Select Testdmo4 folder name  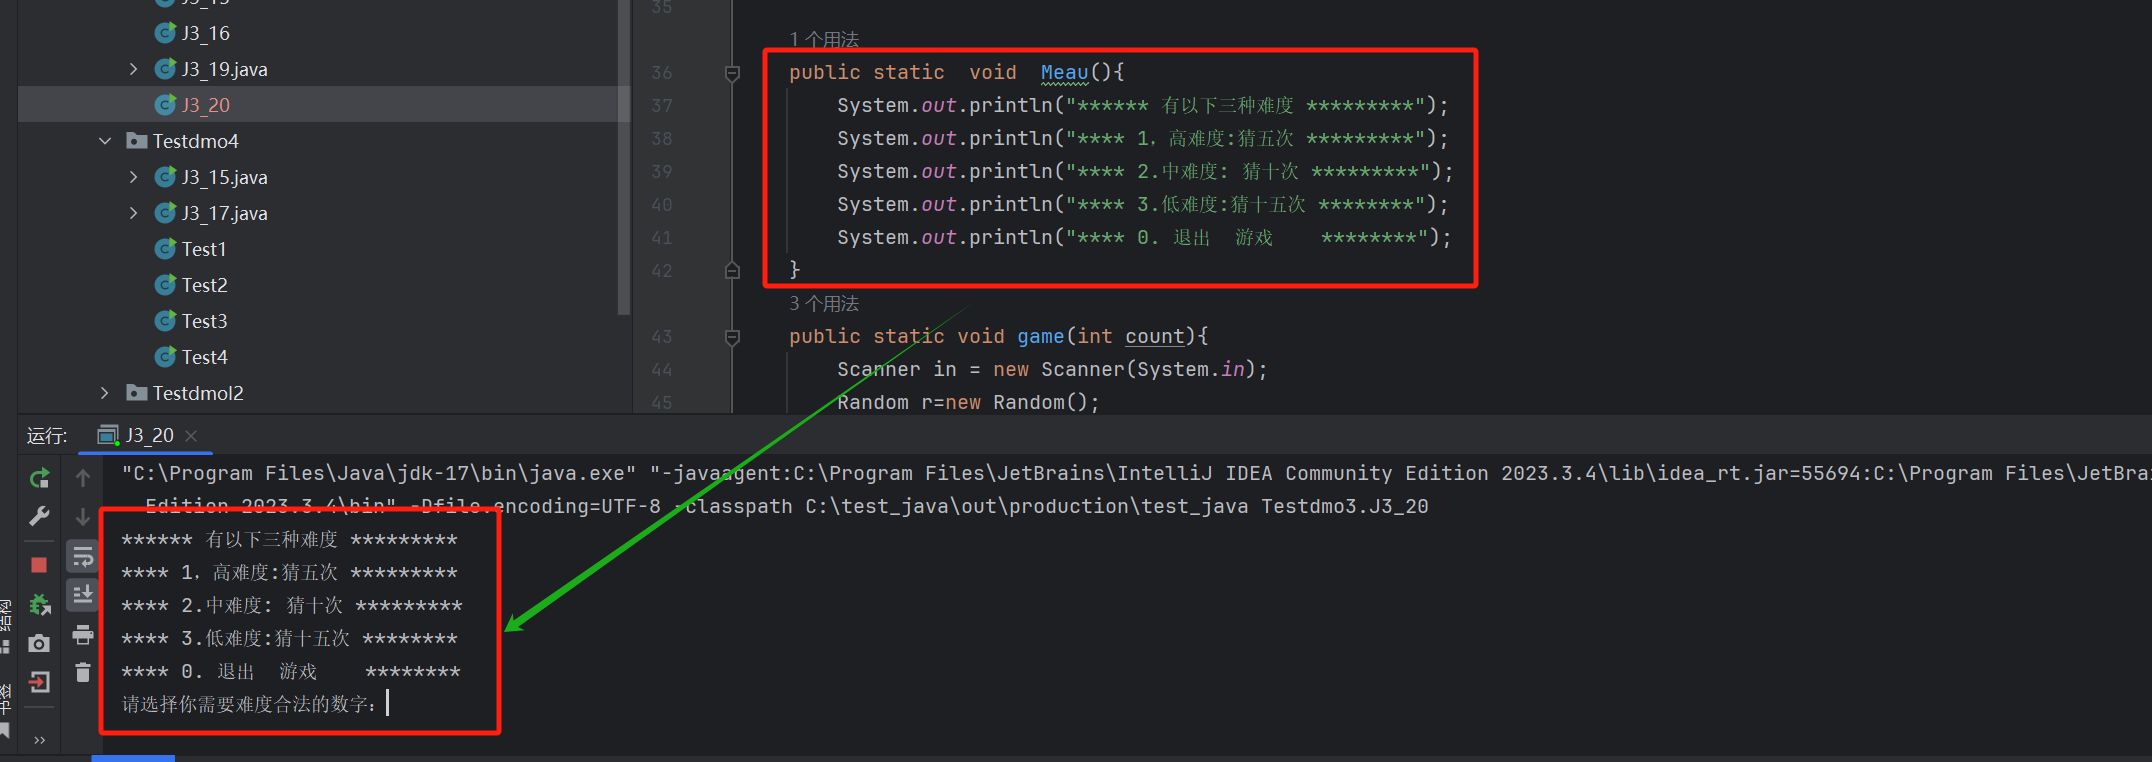[196, 141]
